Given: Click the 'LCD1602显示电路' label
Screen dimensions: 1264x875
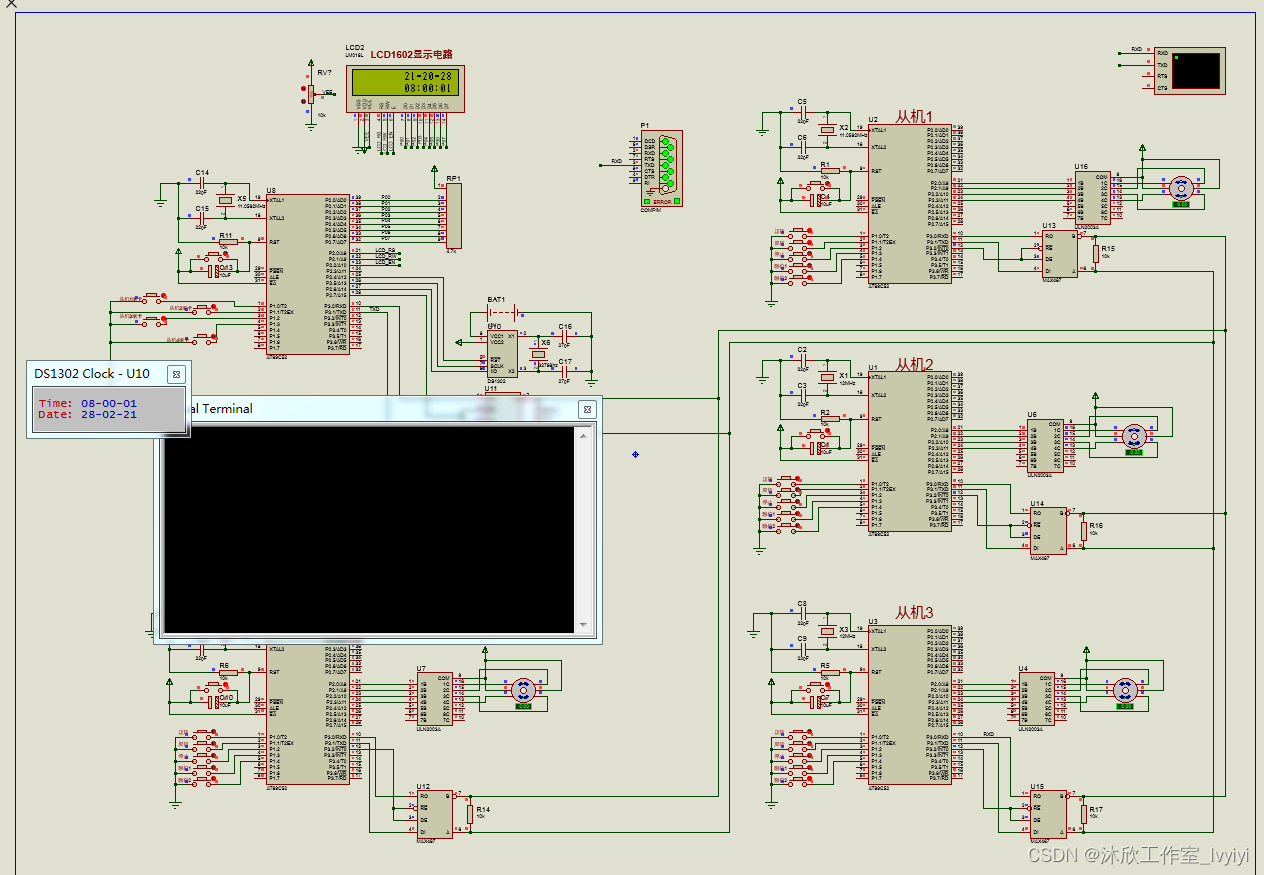Looking at the screenshot, I should [412, 55].
